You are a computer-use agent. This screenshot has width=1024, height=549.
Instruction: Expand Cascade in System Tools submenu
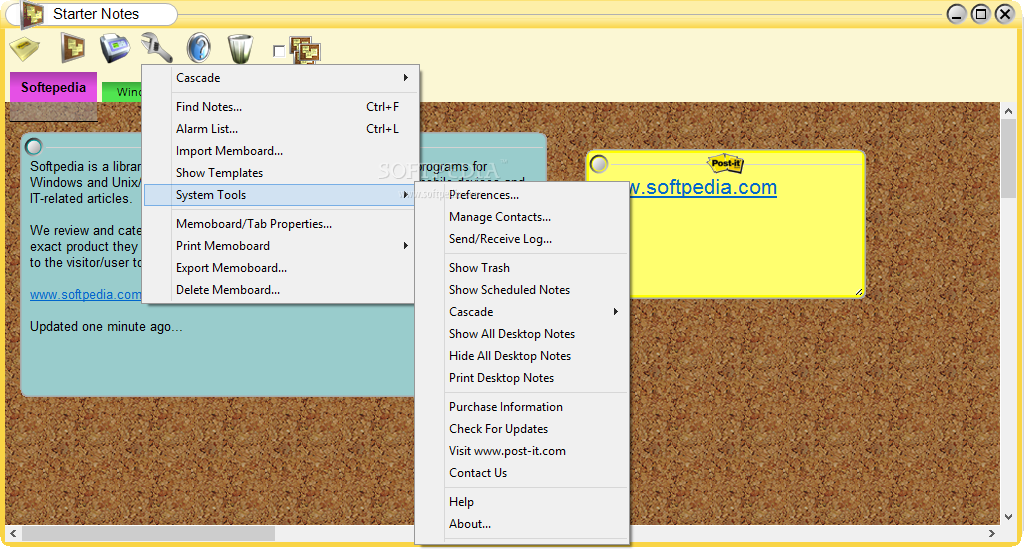coord(615,311)
